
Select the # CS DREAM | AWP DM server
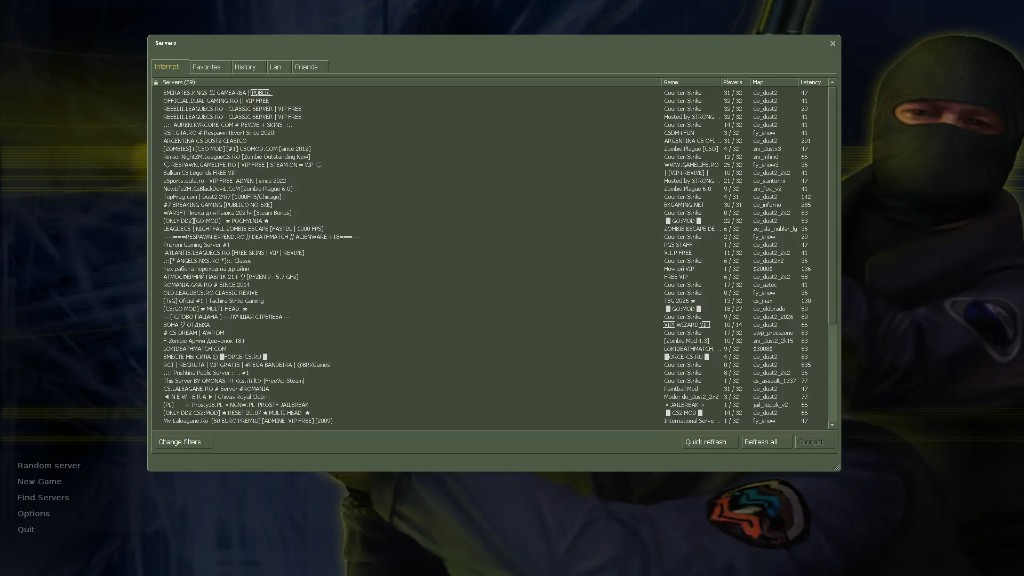490,333
